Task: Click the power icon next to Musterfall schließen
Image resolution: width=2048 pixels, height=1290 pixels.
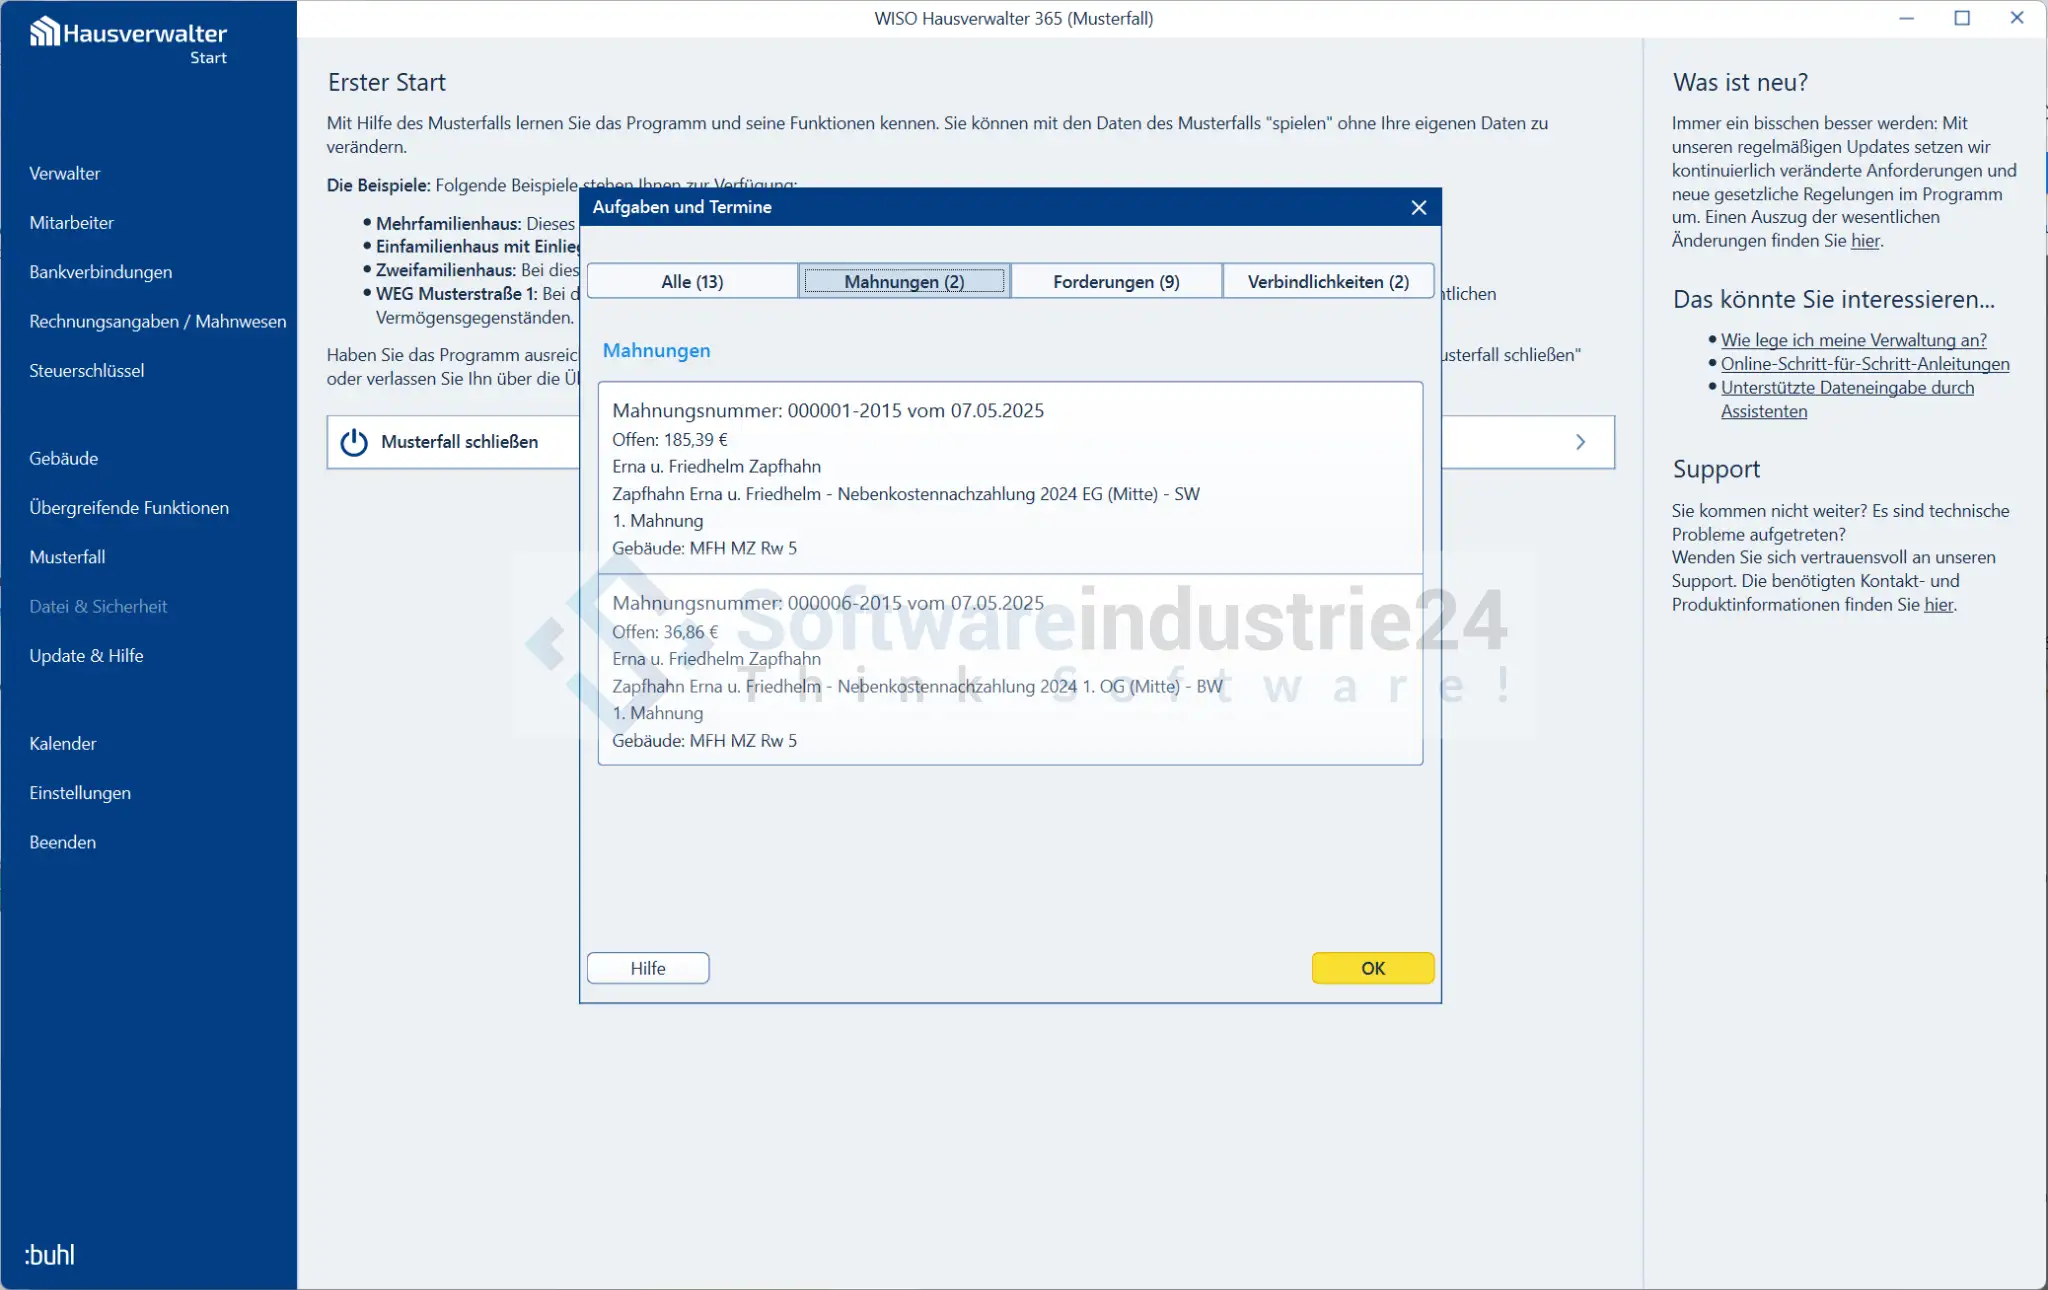Action: (x=354, y=442)
